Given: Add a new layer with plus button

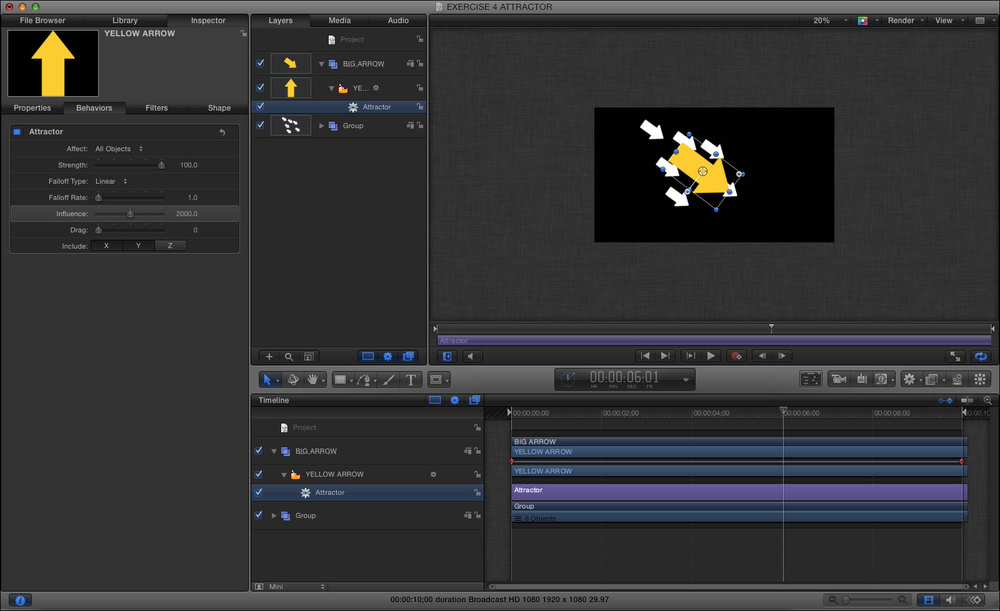Looking at the screenshot, I should click(x=269, y=356).
